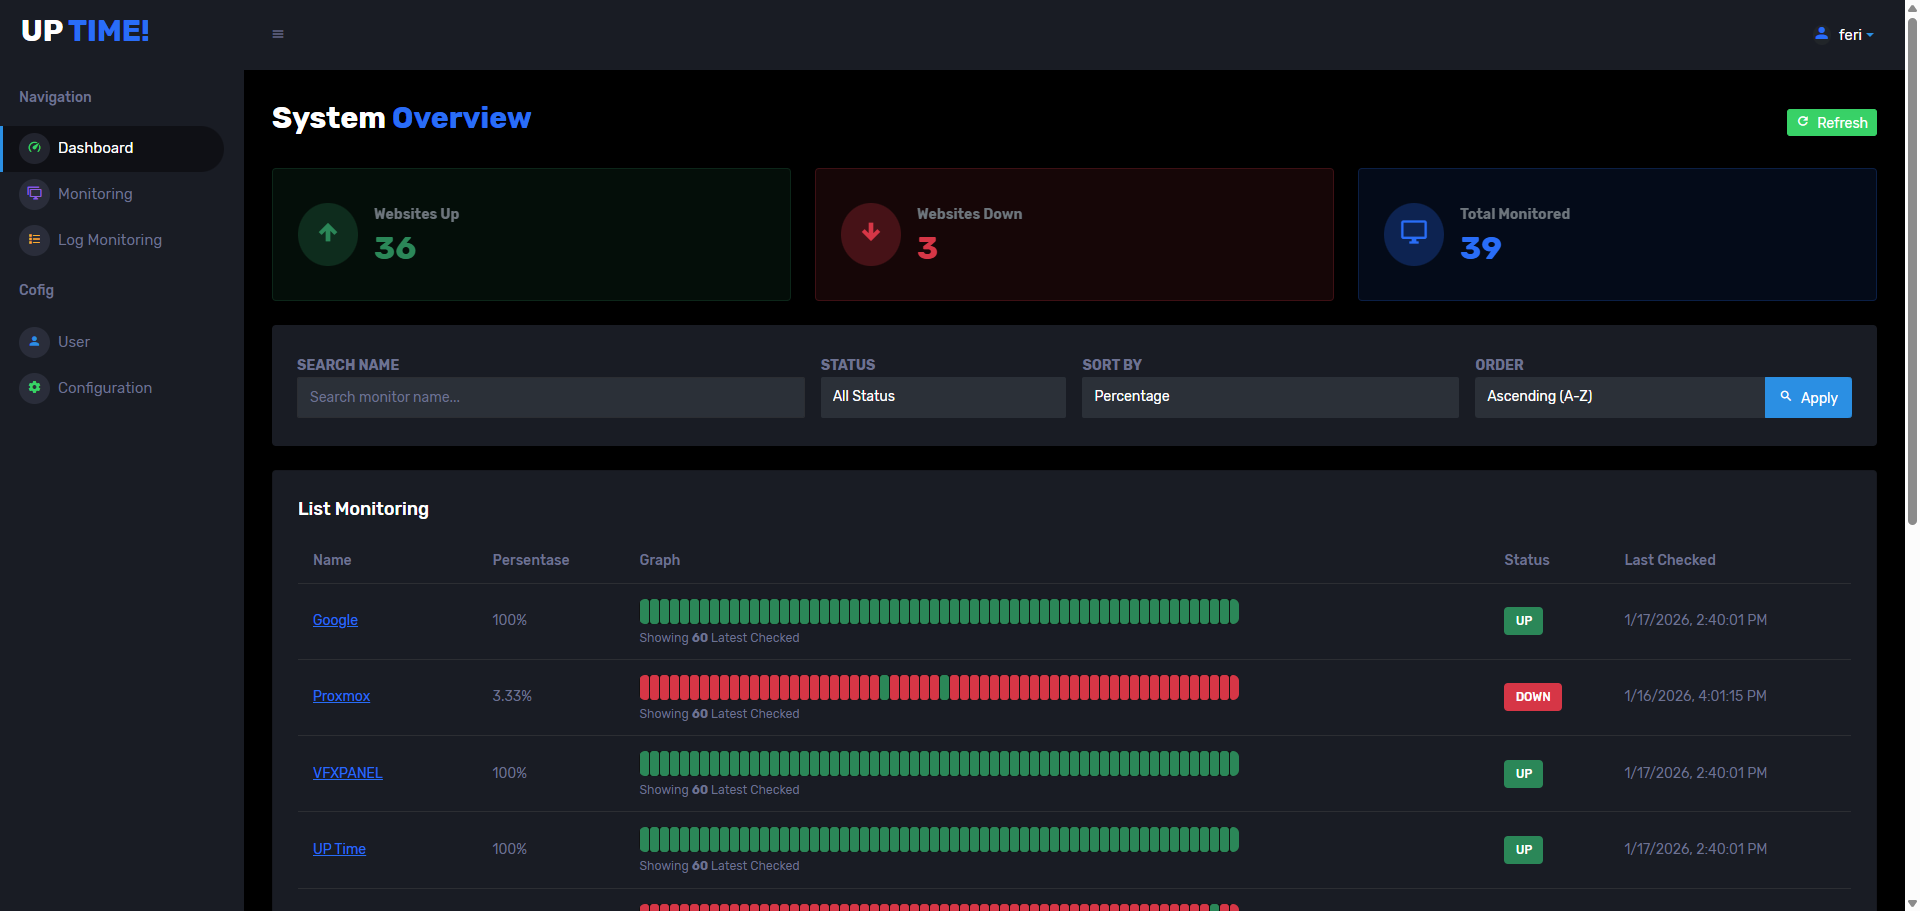Screen dimensions: 1920x911
Task: Open the Sort By Percentage dropdown
Action: pos(1269,397)
